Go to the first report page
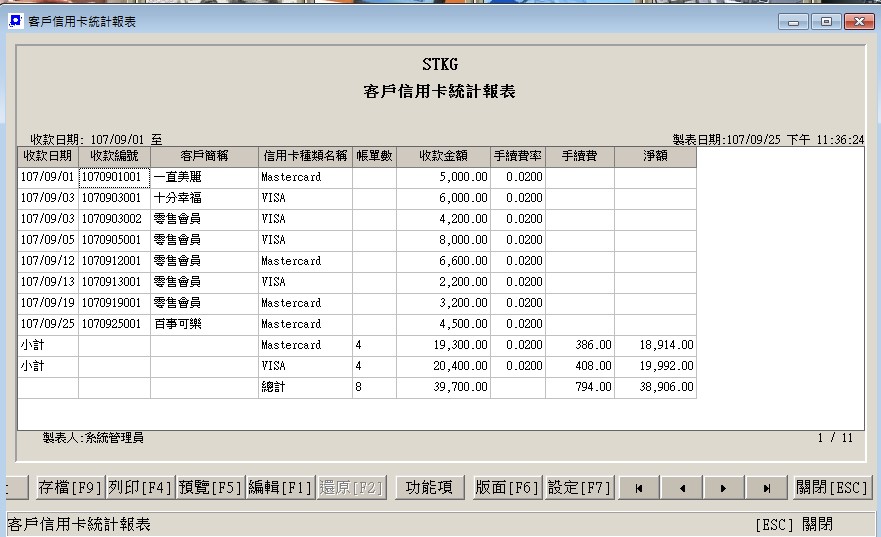Screen dimensions: 881x537 639,488
